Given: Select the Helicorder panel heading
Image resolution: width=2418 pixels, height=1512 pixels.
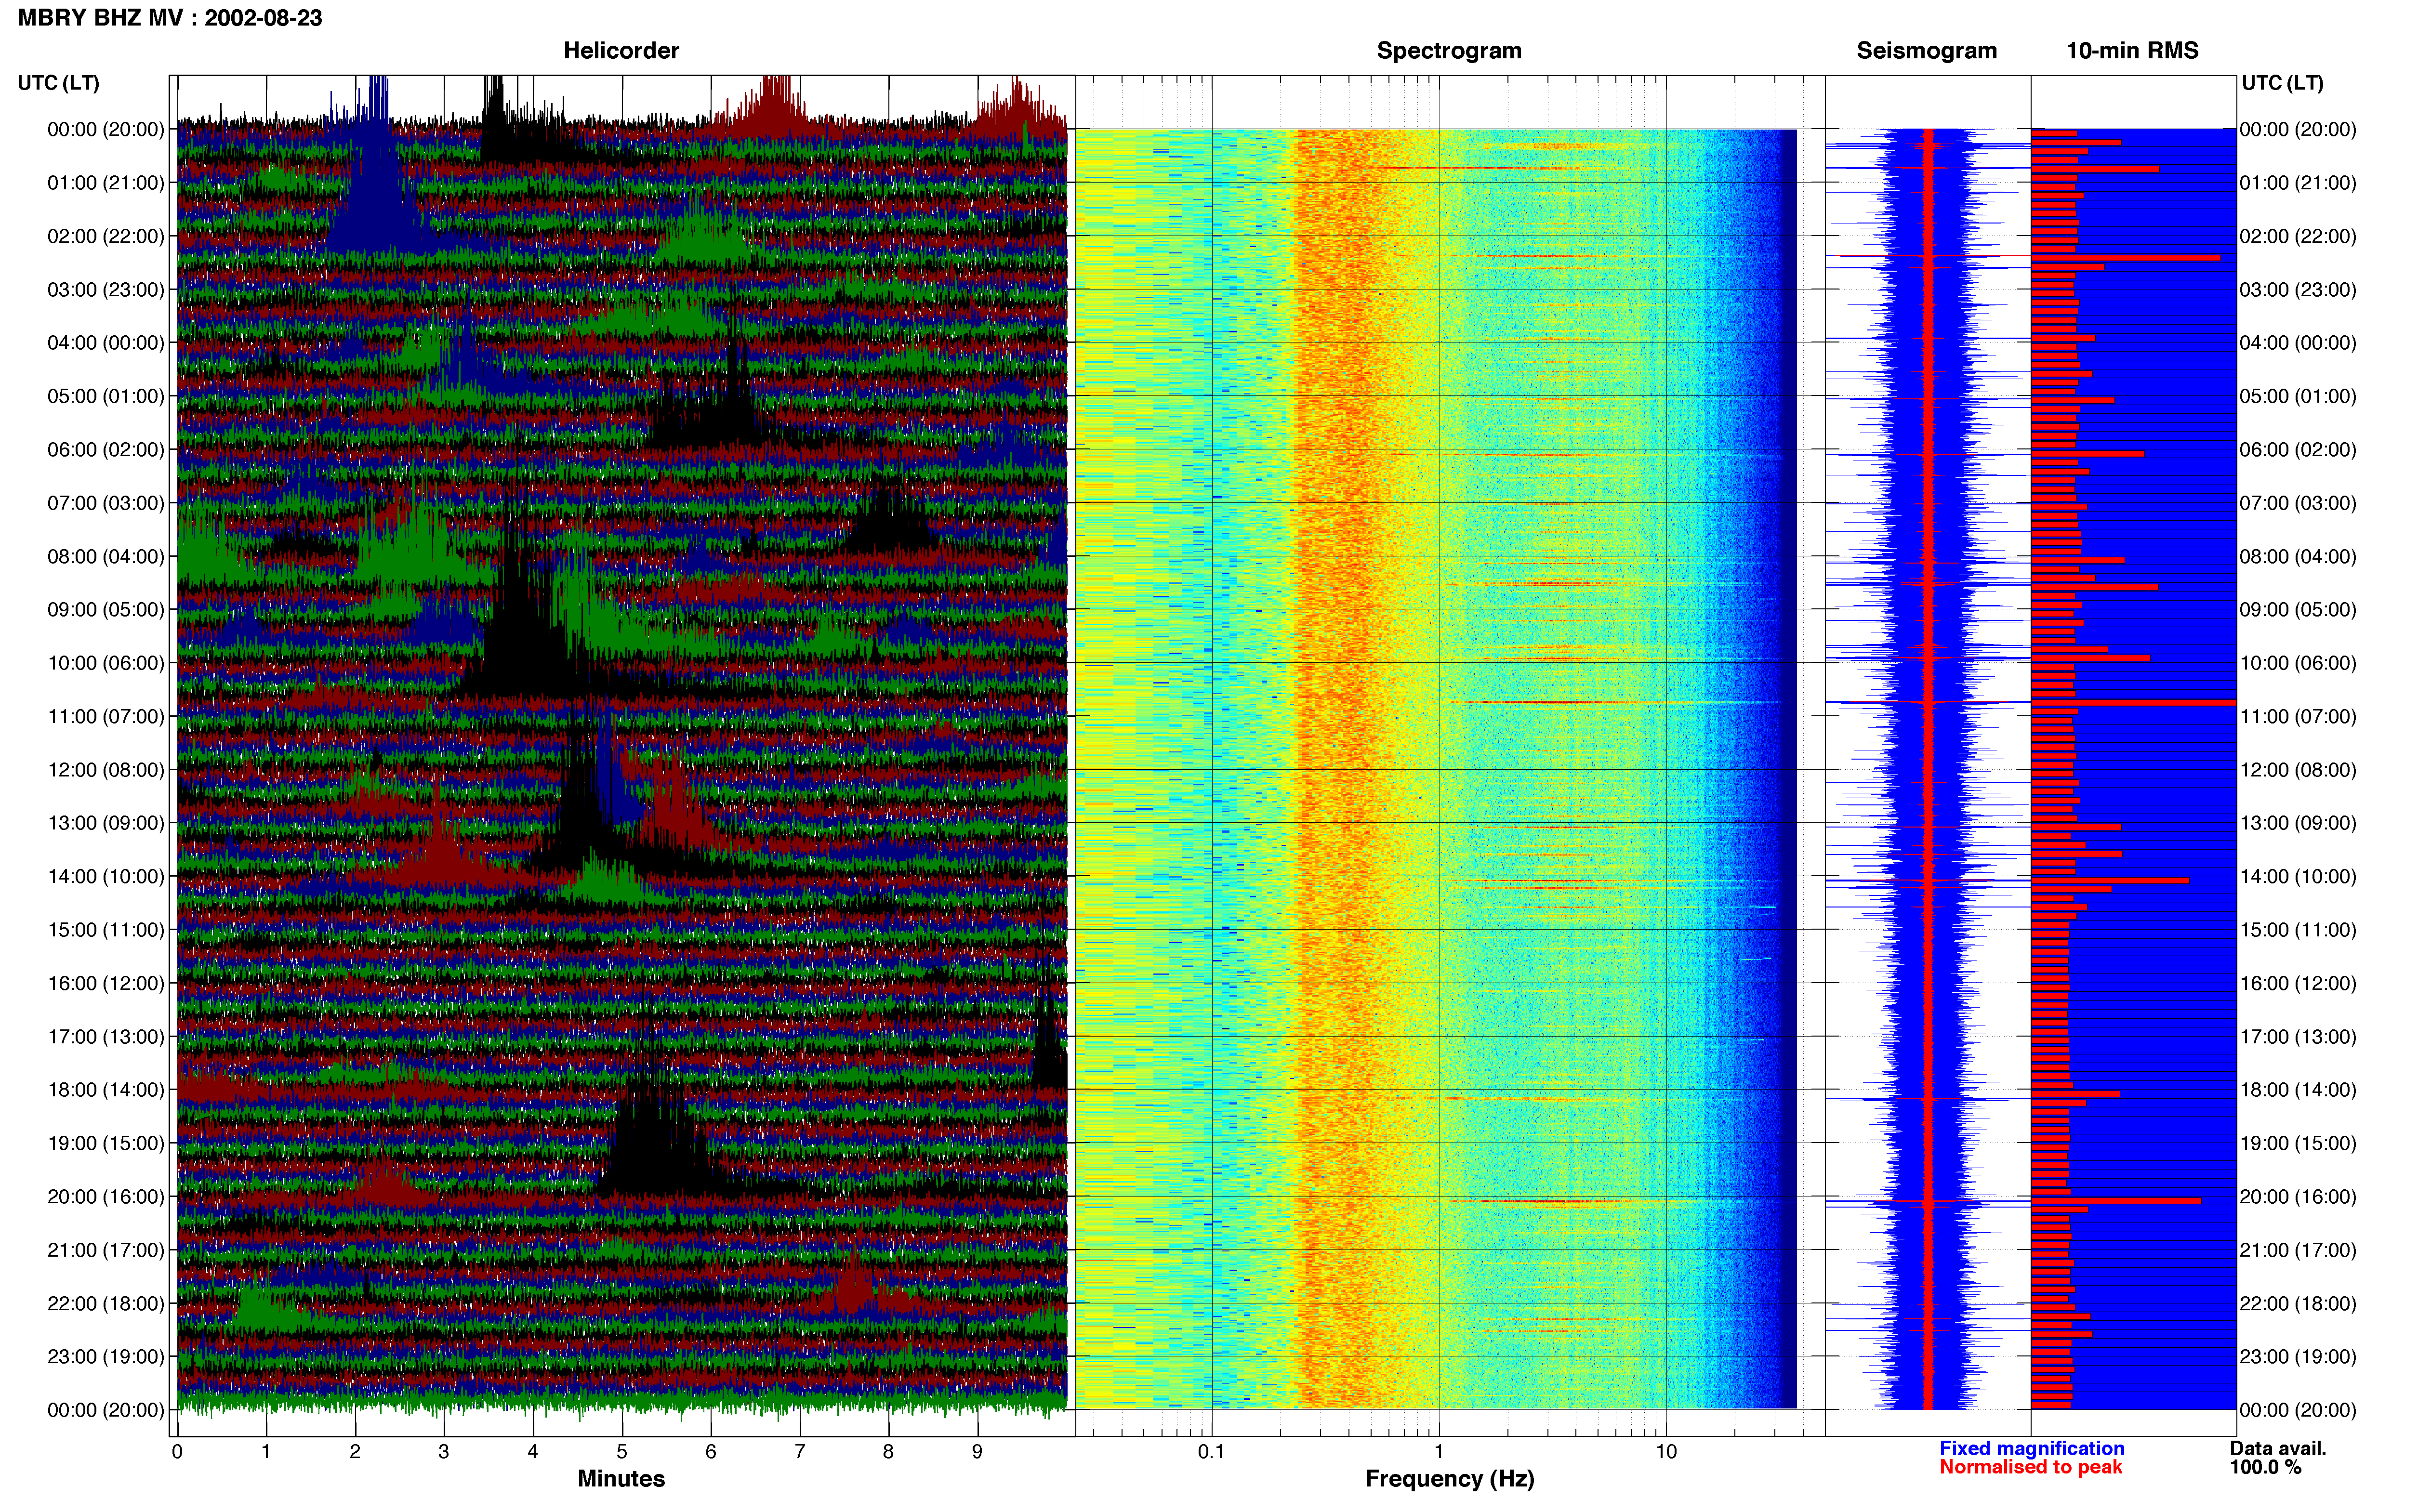Looking at the screenshot, I should (621, 50).
